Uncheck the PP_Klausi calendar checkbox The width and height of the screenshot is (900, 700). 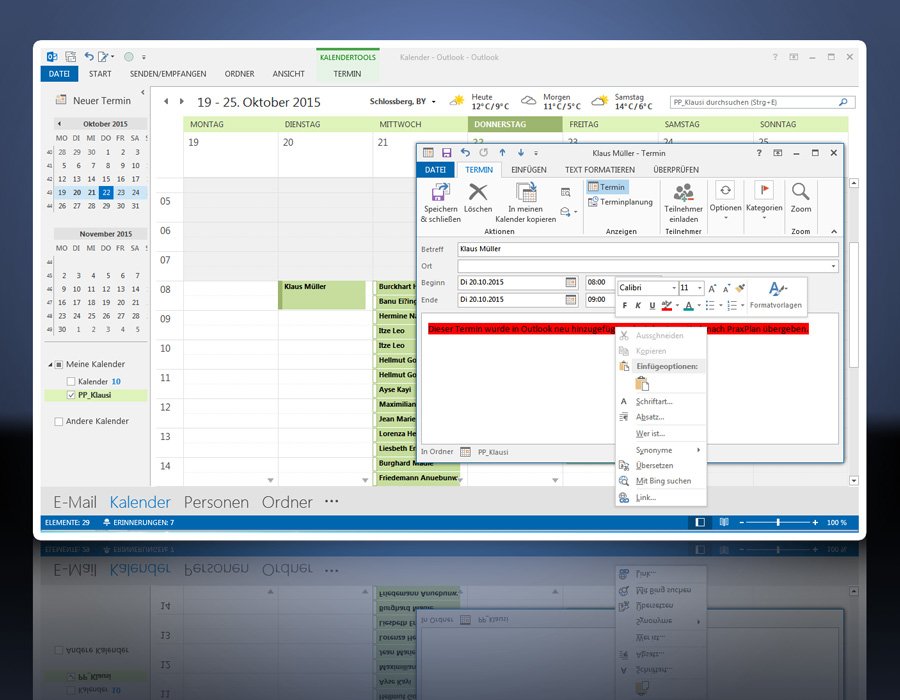pos(71,395)
